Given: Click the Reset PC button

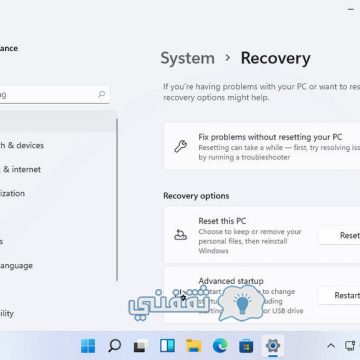Looking at the screenshot, I should pyautogui.click(x=339, y=235).
